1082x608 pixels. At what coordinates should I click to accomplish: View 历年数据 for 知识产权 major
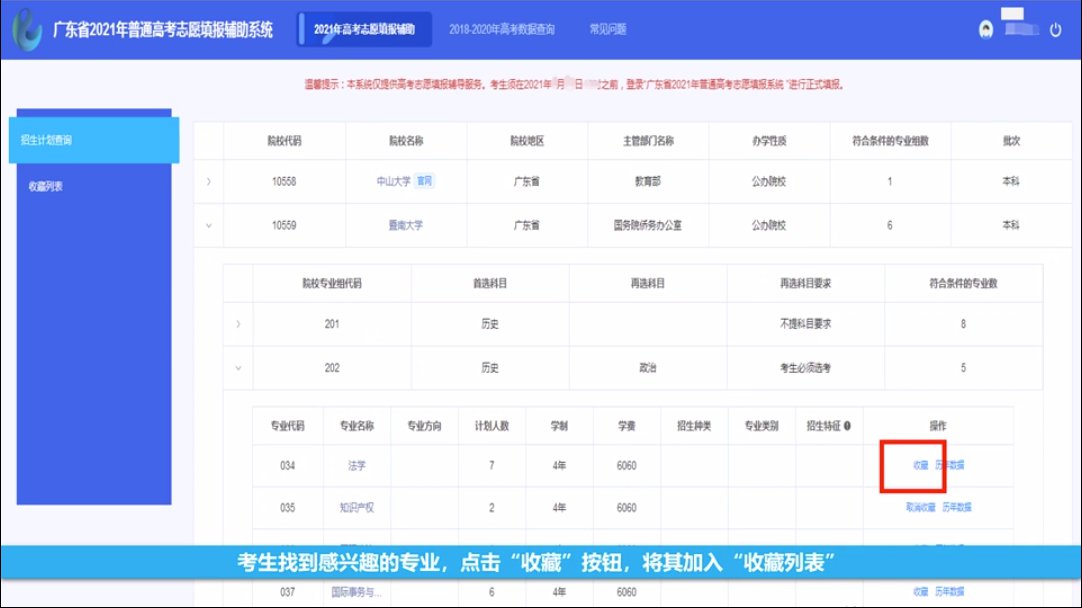(x=957, y=508)
